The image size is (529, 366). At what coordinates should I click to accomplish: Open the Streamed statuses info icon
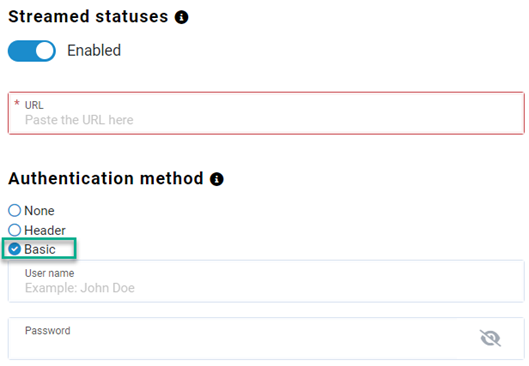point(182,17)
